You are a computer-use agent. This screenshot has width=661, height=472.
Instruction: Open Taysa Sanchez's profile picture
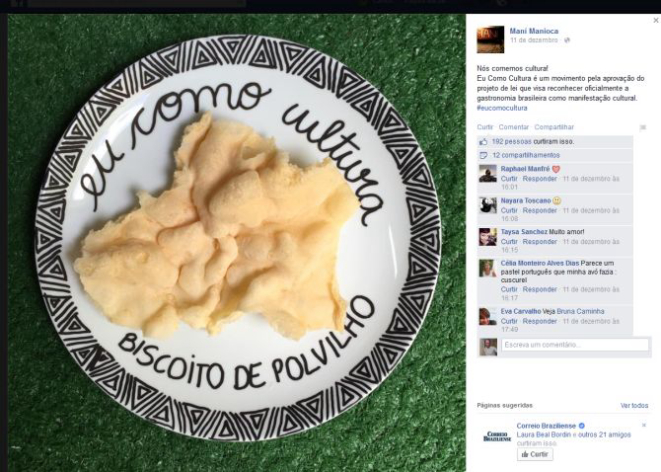tap(488, 237)
